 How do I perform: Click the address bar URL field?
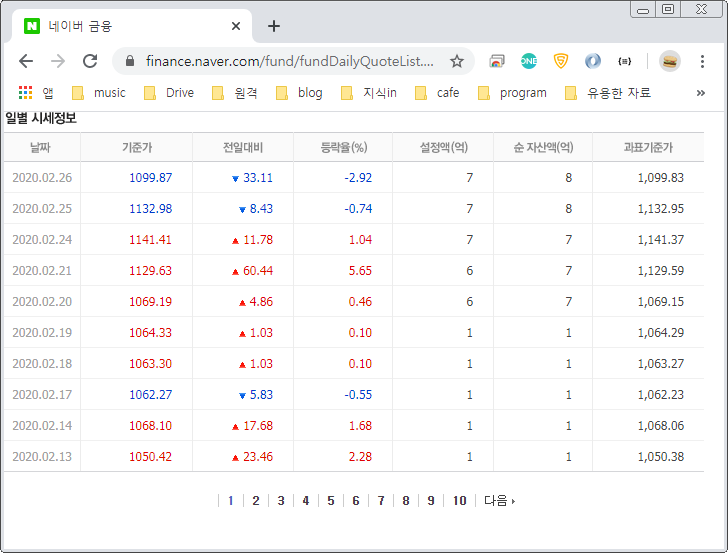click(x=290, y=61)
